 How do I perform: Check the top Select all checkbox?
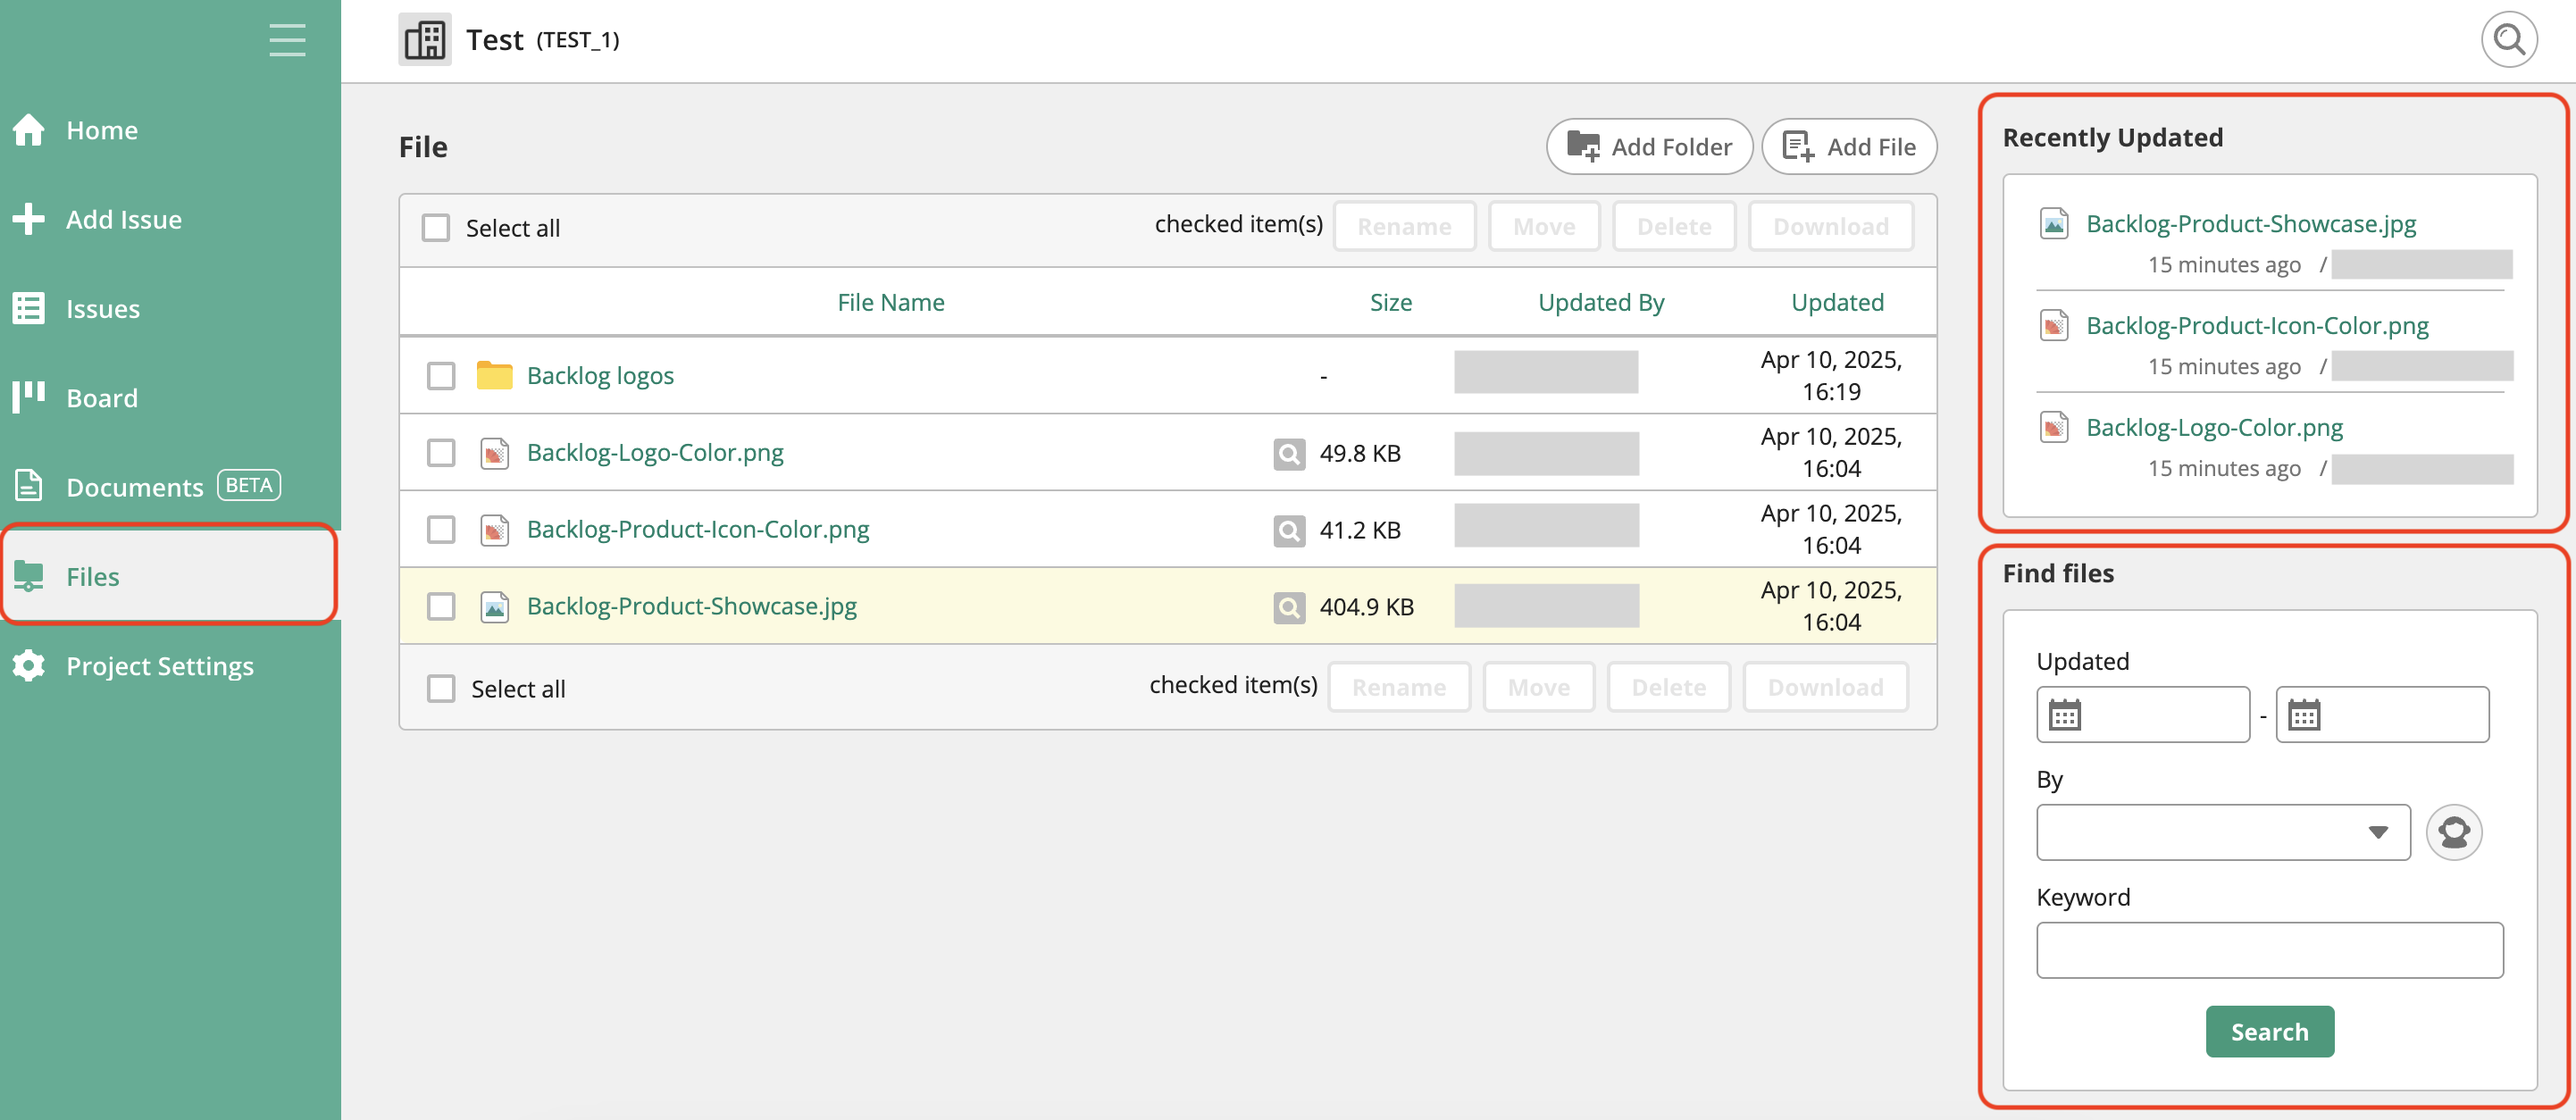tap(436, 228)
